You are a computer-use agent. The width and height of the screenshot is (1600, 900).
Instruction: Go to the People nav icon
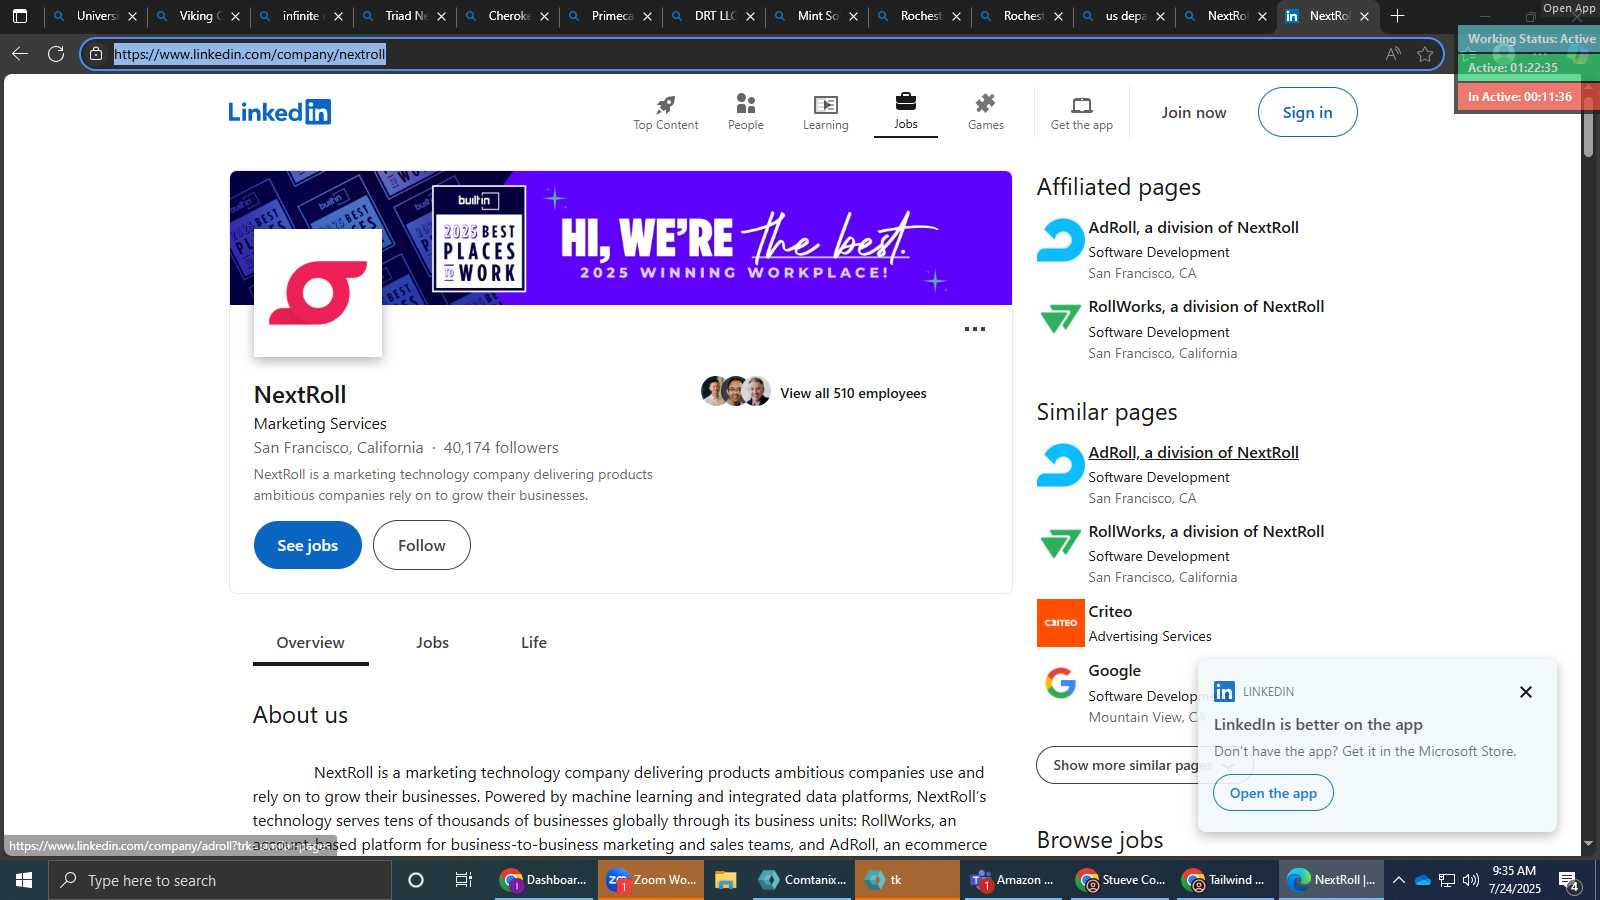point(745,112)
